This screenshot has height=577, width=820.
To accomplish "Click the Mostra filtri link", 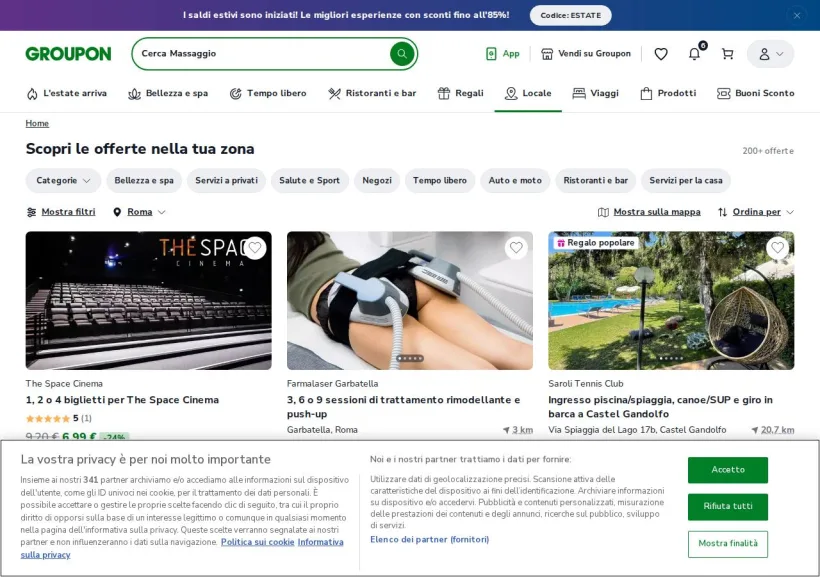I will [68, 212].
